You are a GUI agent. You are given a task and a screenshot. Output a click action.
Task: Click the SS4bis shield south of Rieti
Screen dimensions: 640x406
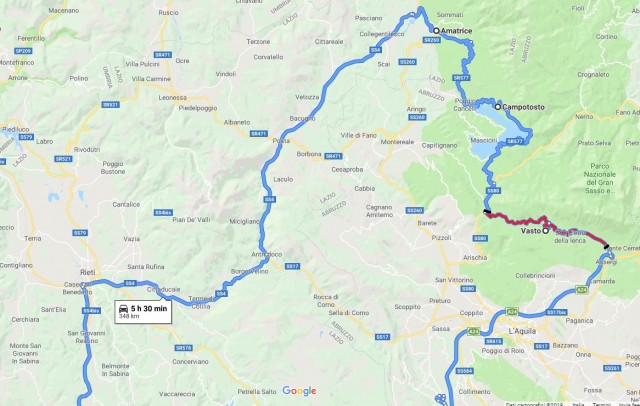(x=91, y=311)
